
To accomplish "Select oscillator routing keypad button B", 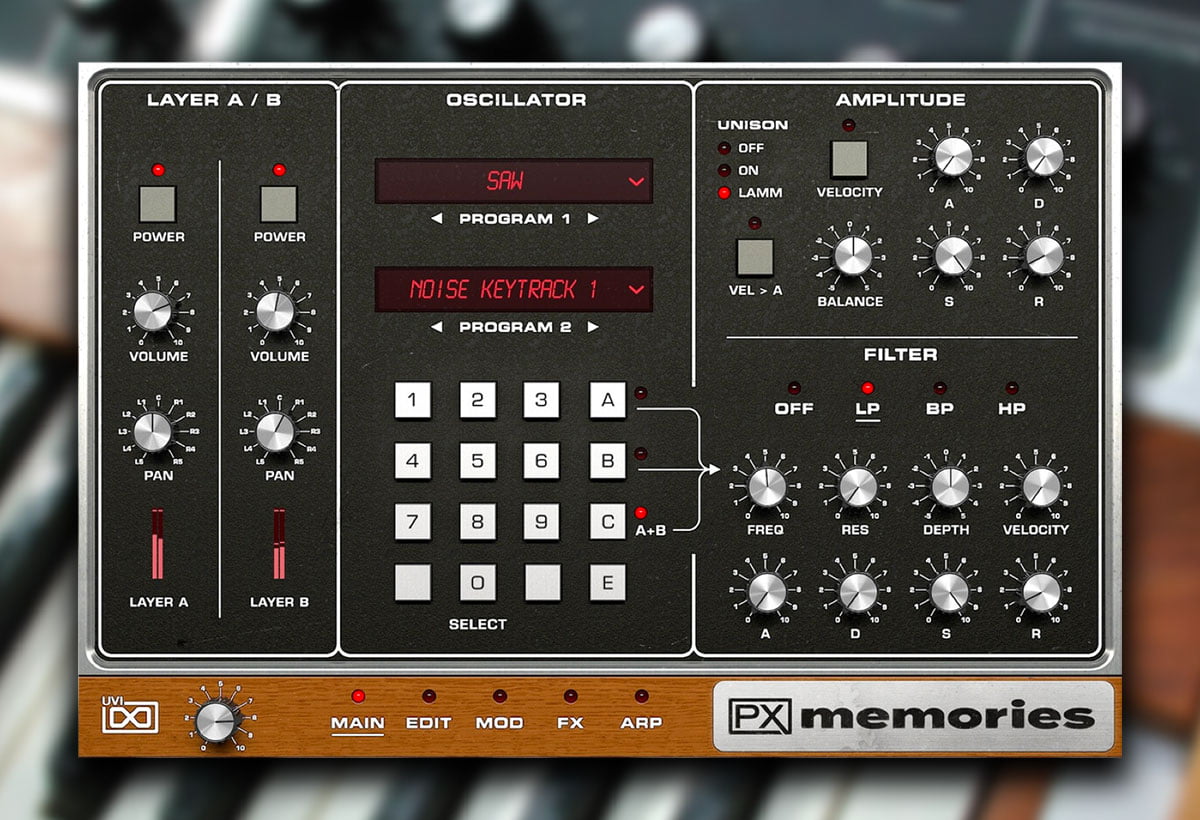I will tap(607, 462).
